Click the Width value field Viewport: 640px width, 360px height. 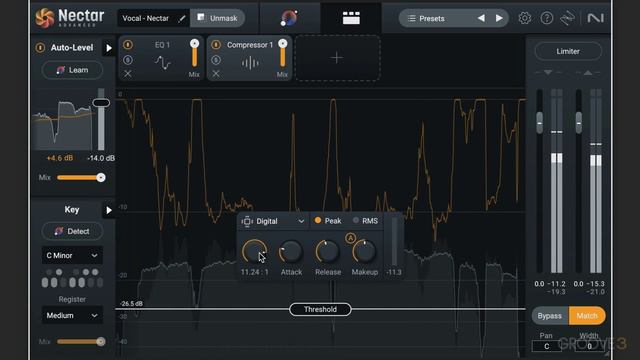click(x=589, y=346)
